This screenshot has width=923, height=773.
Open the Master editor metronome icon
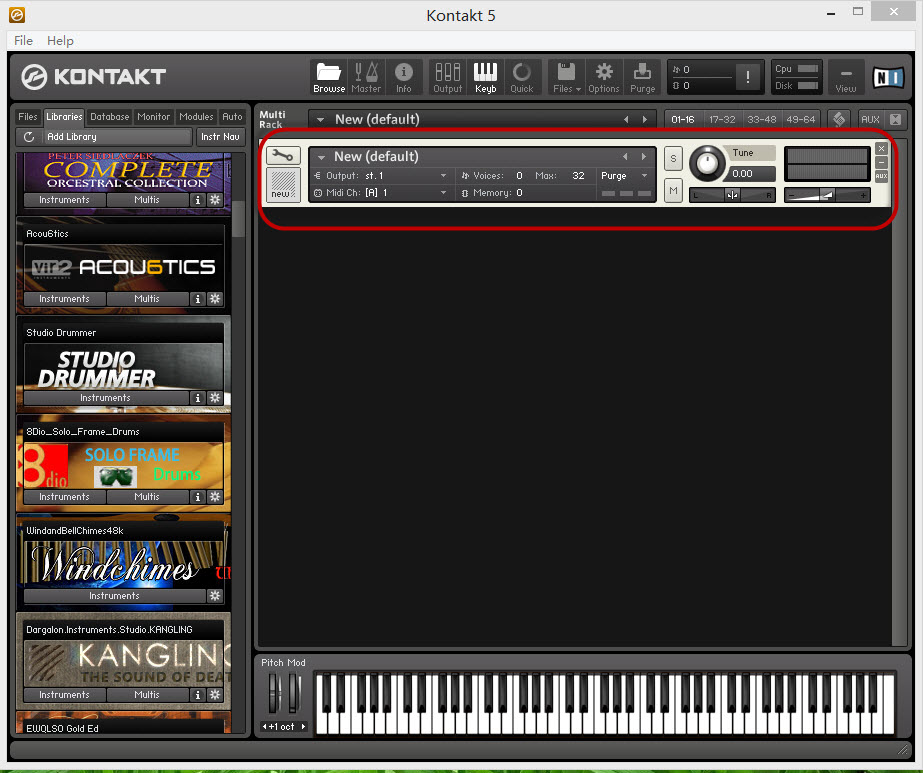click(366, 77)
